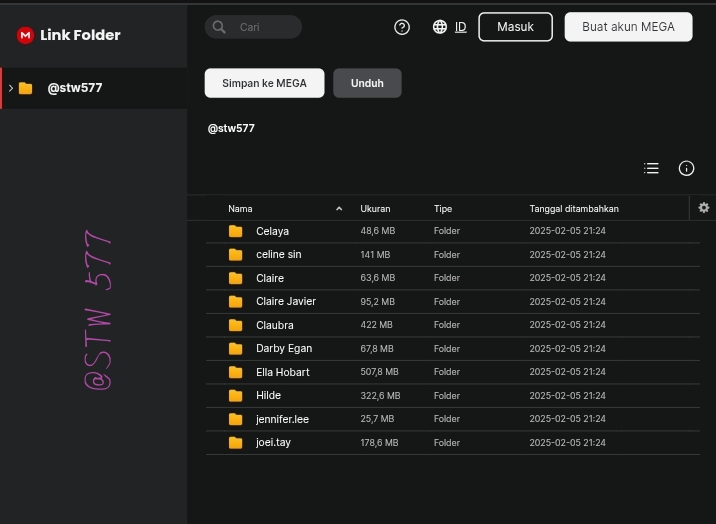Click the @stw577 sidebar folder icon
This screenshot has width=716, height=524.
click(26, 88)
